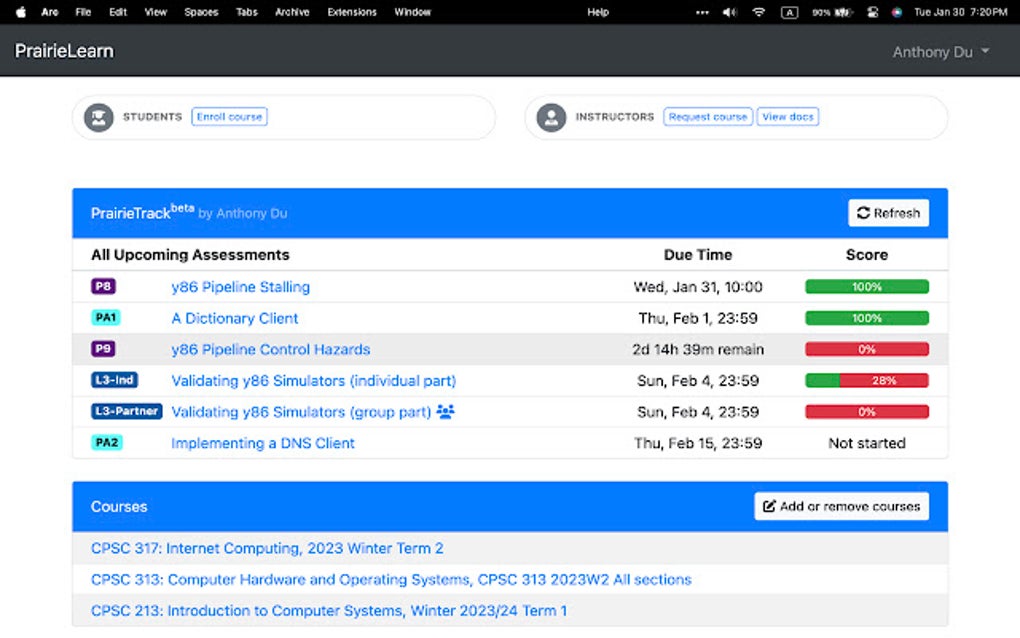This screenshot has width=1020, height=638.
Task: Open the keyboard input source selector
Action: point(790,12)
